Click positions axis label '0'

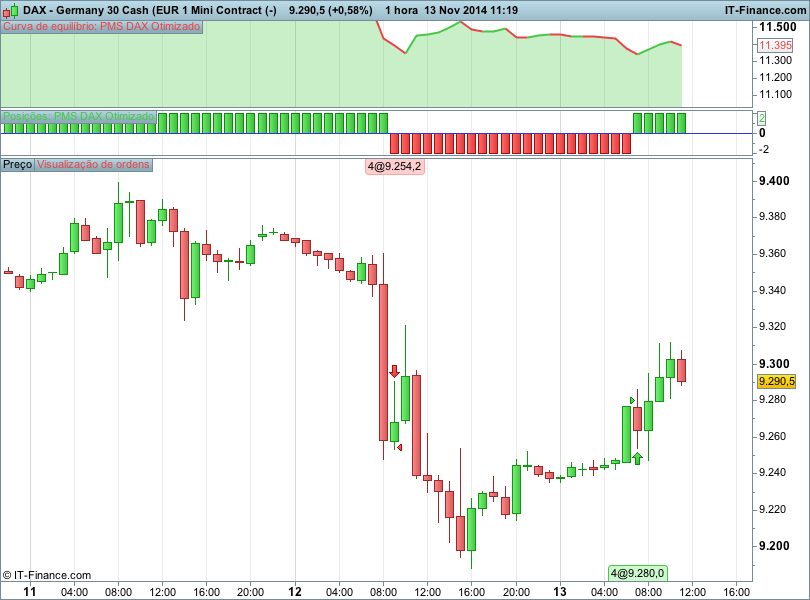click(x=762, y=133)
